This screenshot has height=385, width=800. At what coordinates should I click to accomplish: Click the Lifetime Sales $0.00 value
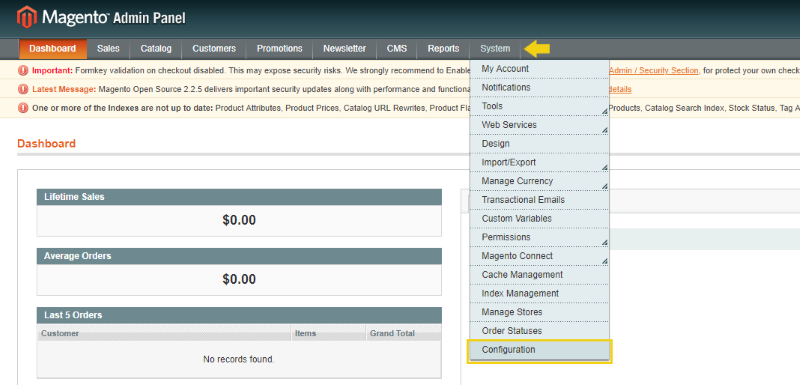click(x=239, y=220)
